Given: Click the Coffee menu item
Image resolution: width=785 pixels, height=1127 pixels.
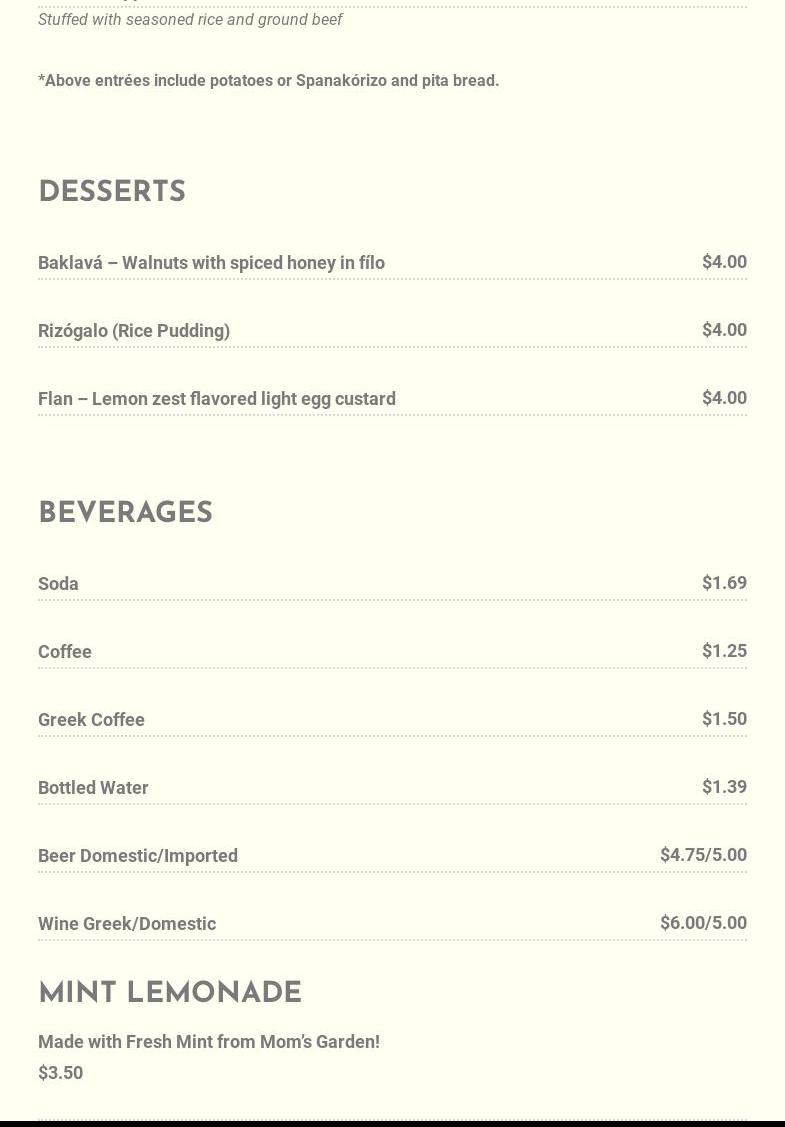Looking at the screenshot, I should click(65, 651).
